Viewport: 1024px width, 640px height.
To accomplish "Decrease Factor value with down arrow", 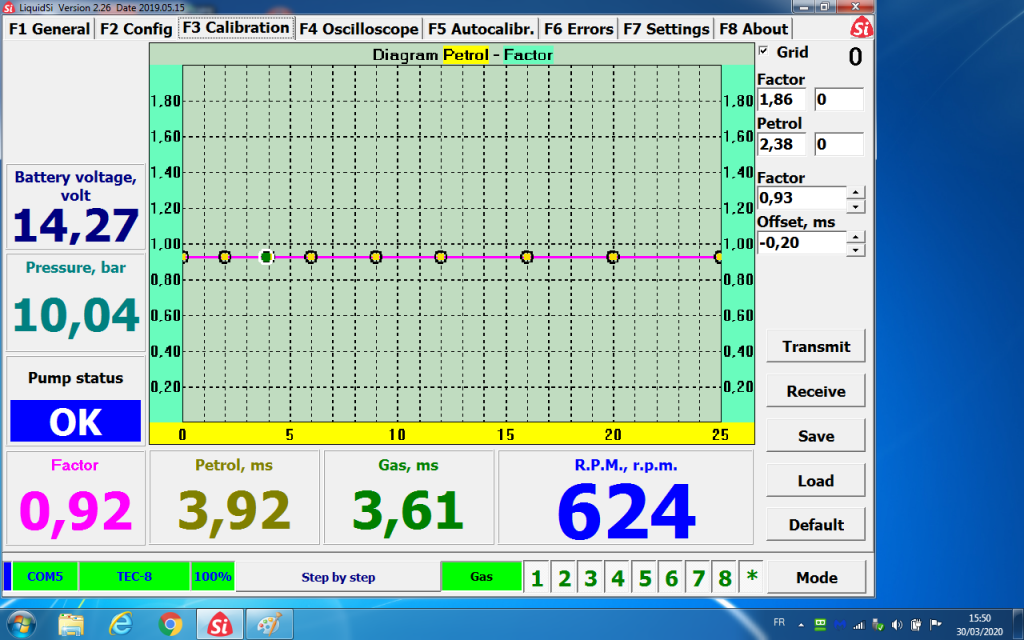I will coord(856,206).
